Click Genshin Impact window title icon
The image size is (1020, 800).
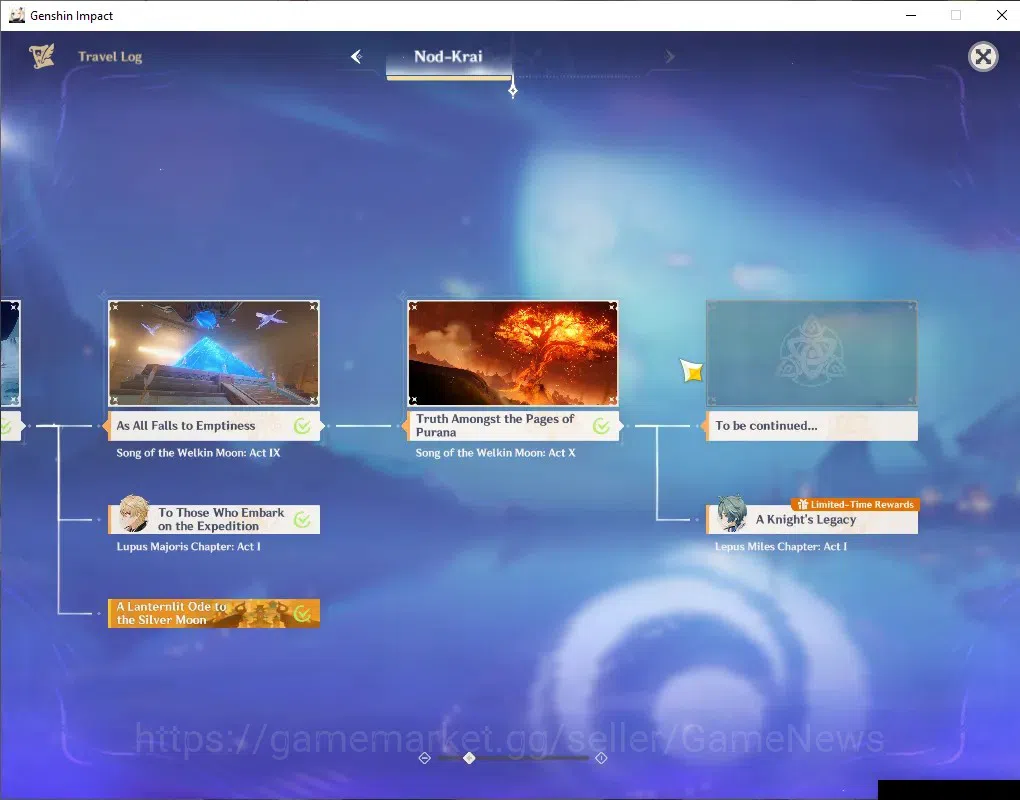[x=17, y=15]
